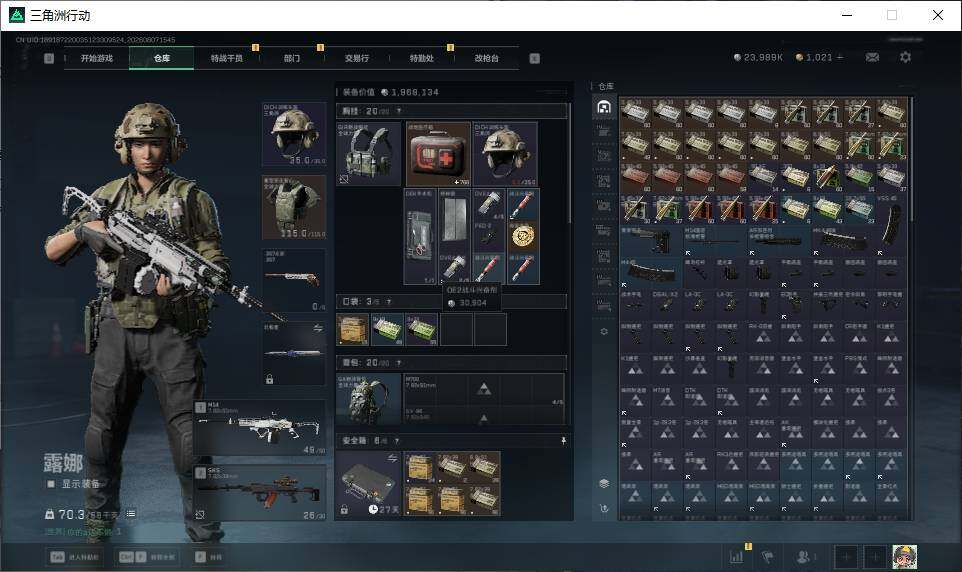Image resolution: width=962 pixels, height=572 pixels.
Task: Select the chest rig item
Action: pyautogui.click(x=369, y=154)
